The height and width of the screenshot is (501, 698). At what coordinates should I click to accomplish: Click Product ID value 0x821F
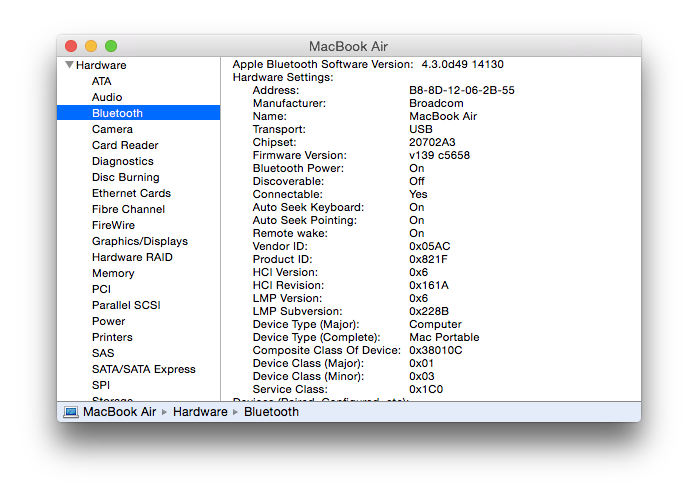pyautogui.click(x=428, y=259)
